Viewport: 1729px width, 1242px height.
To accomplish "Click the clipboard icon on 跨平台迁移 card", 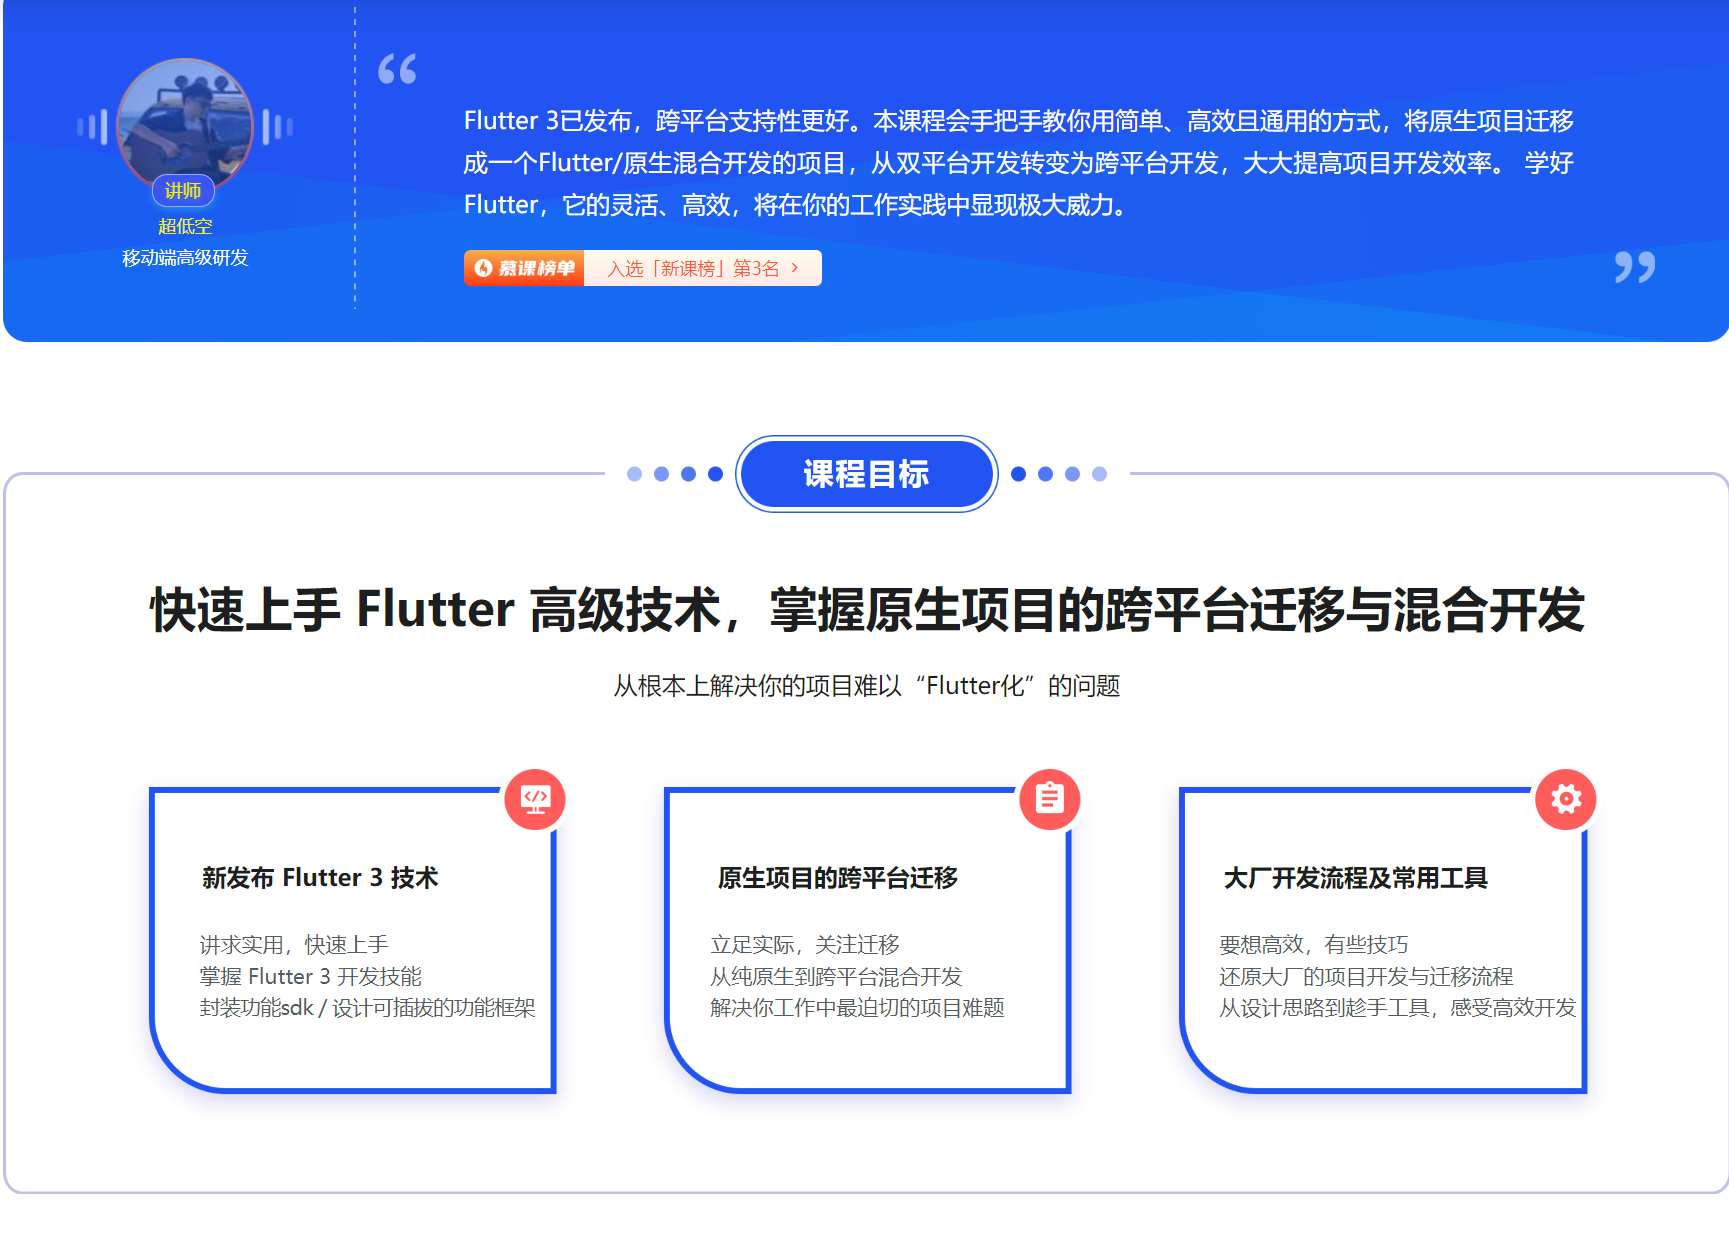I will (x=1050, y=799).
